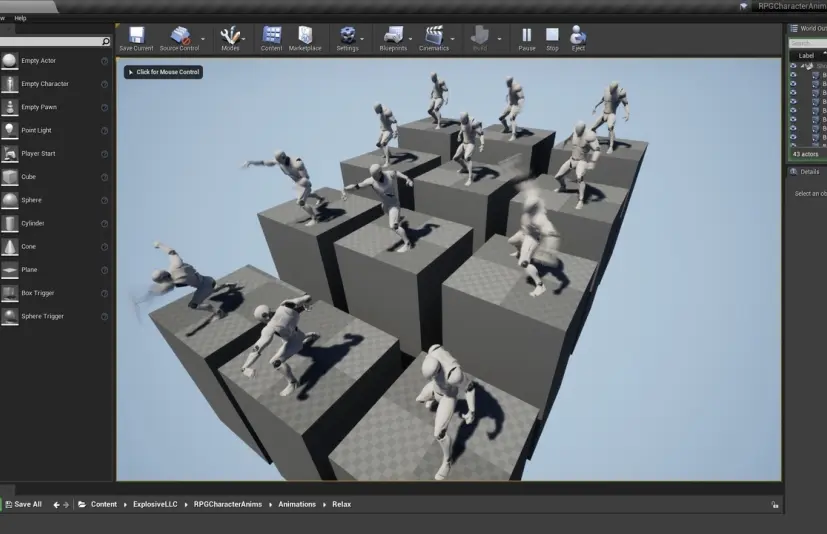The image size is (827, 534).
Task: Select Player Start in the actor list
Action: point(38,154)
